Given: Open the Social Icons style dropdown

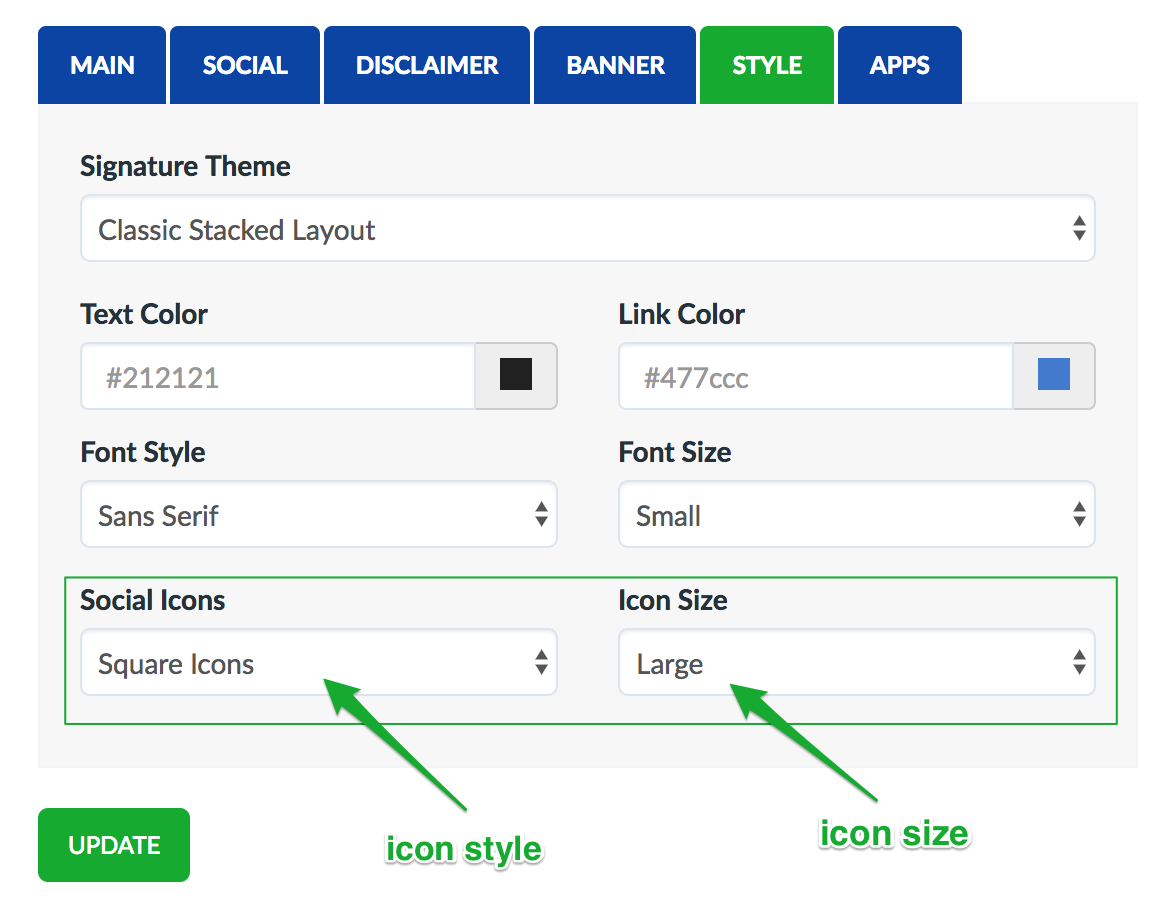Looking at the screenshot, I should click(318, 664).
